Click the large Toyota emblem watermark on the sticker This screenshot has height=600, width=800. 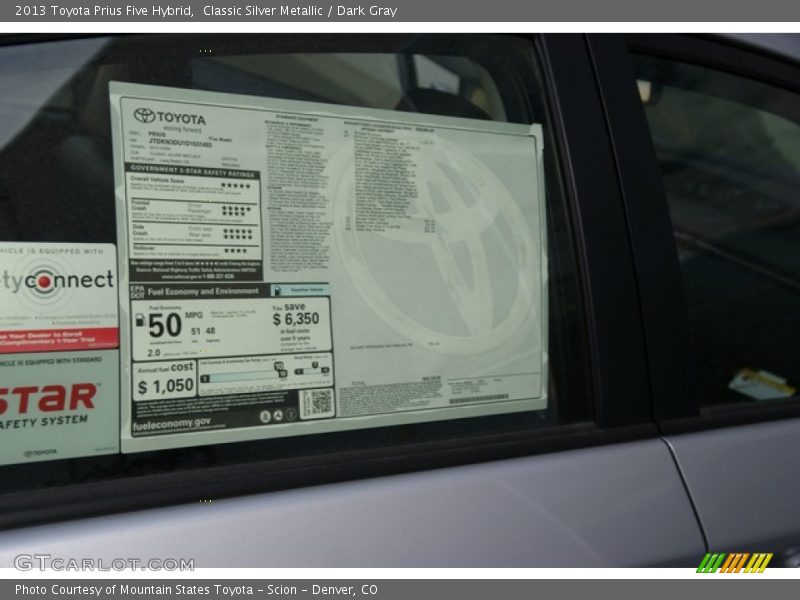coord(435,244)
